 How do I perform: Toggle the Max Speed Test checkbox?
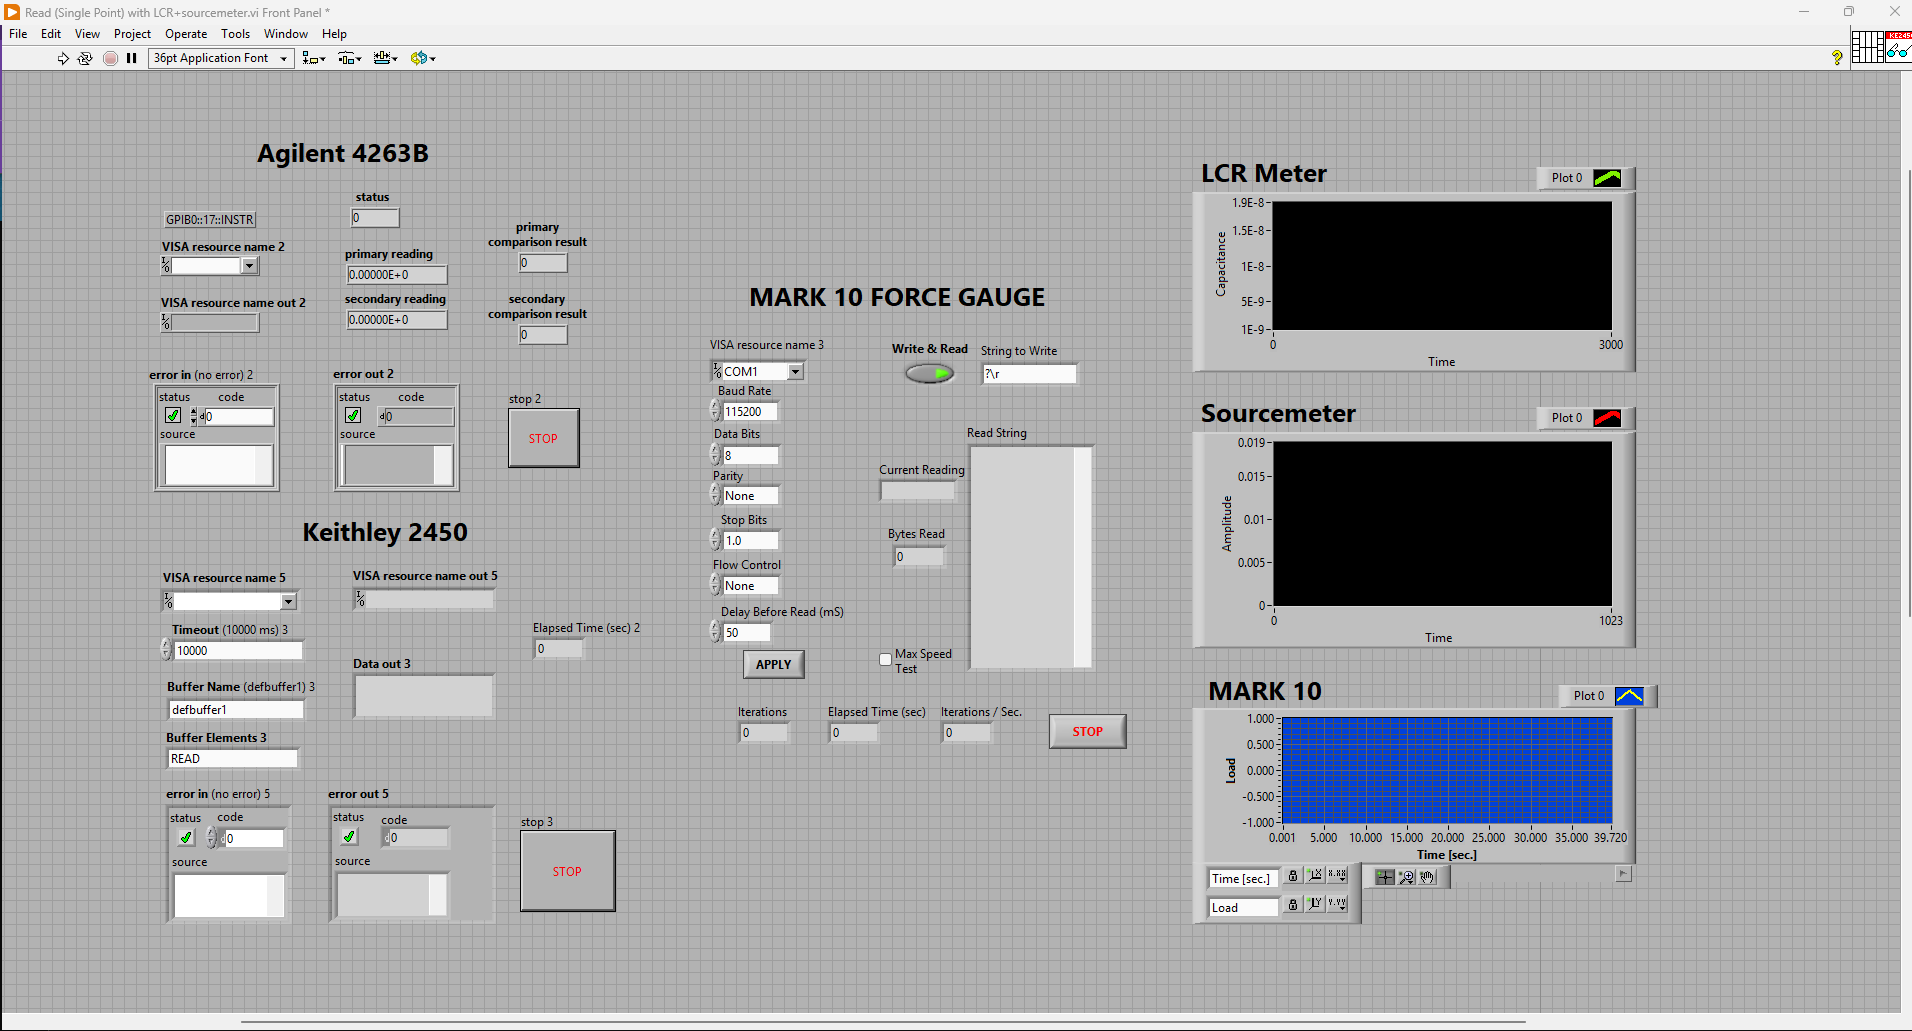click(x=885, y=659)
